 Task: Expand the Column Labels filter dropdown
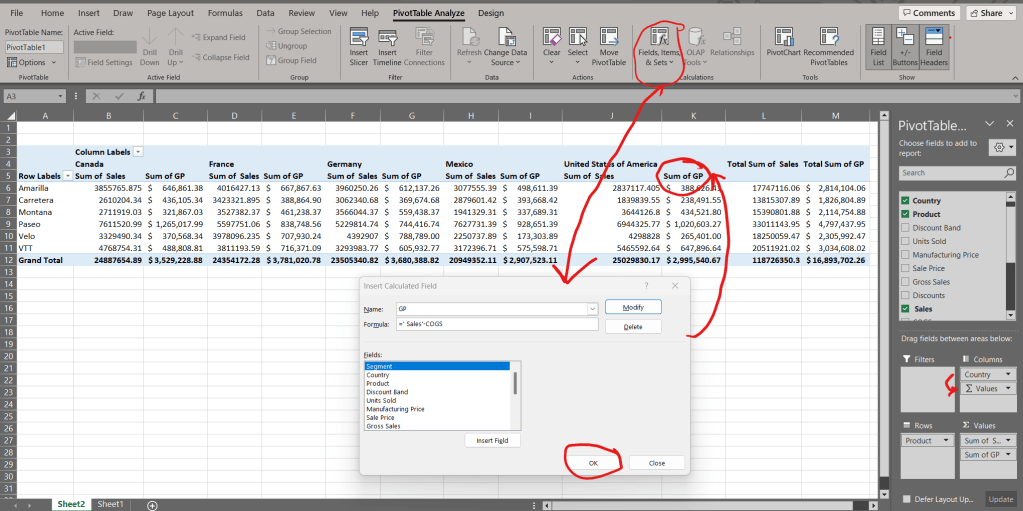[x=138, y=152]
